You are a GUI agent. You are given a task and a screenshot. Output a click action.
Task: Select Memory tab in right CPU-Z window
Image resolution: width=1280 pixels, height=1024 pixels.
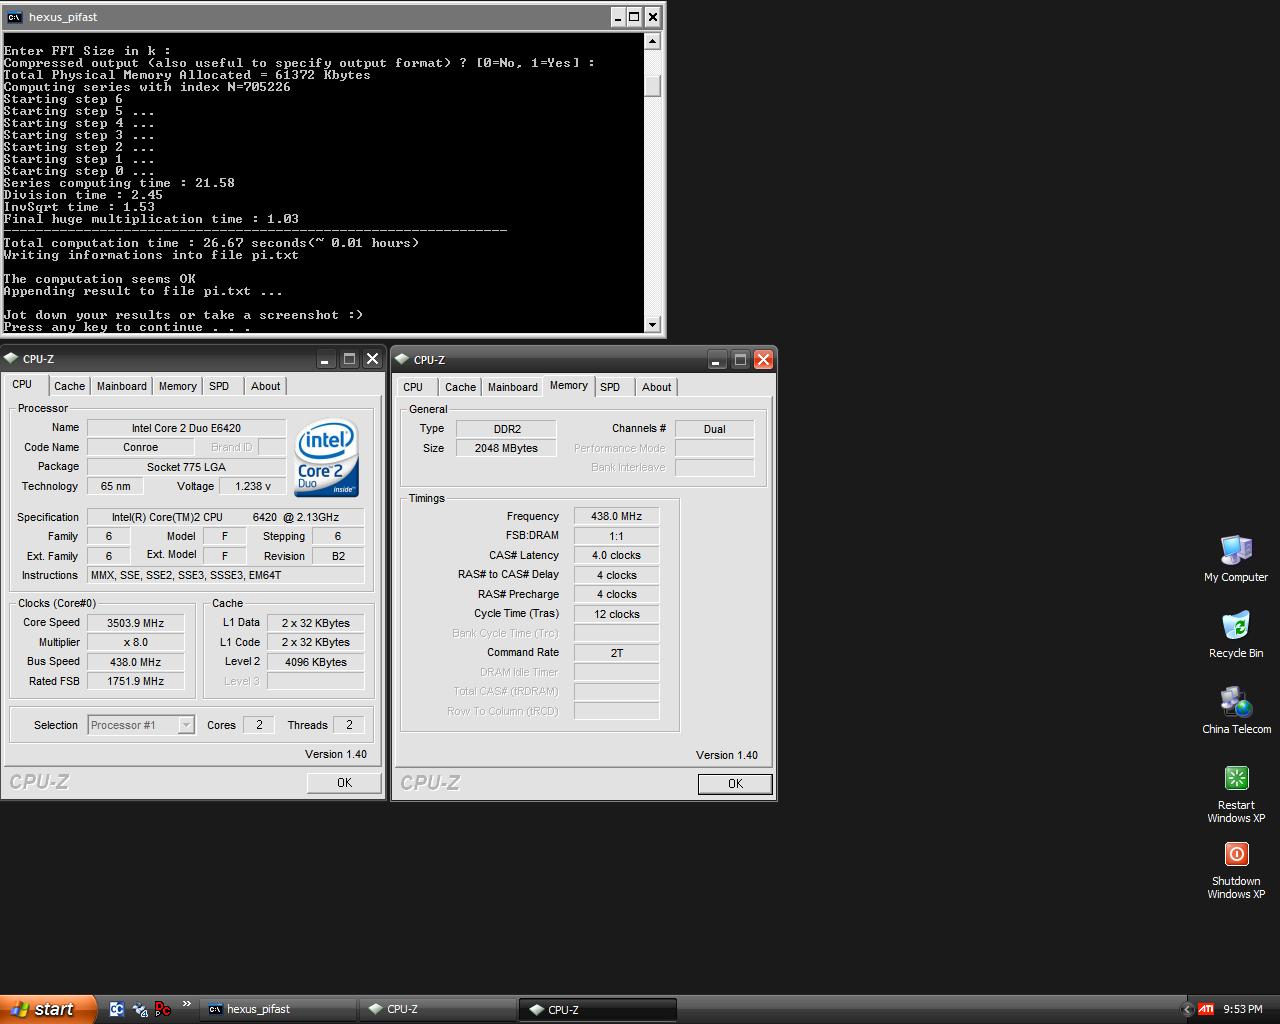[x=569, y=385]
